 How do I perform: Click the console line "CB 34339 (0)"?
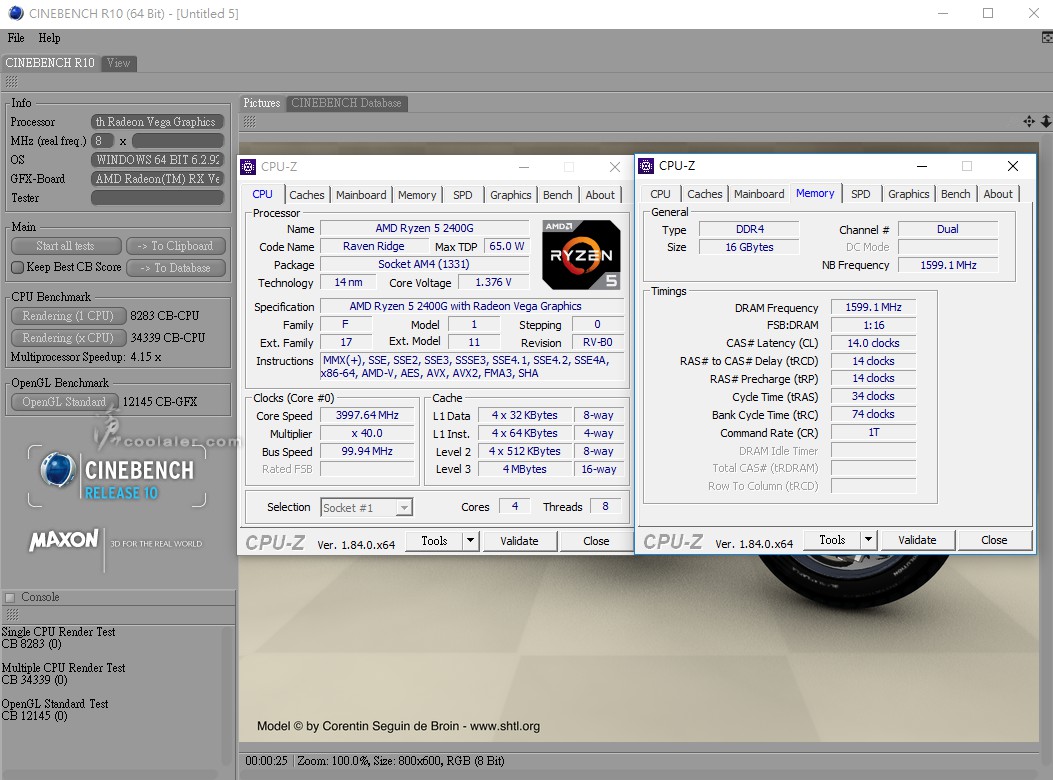(34, 680)
